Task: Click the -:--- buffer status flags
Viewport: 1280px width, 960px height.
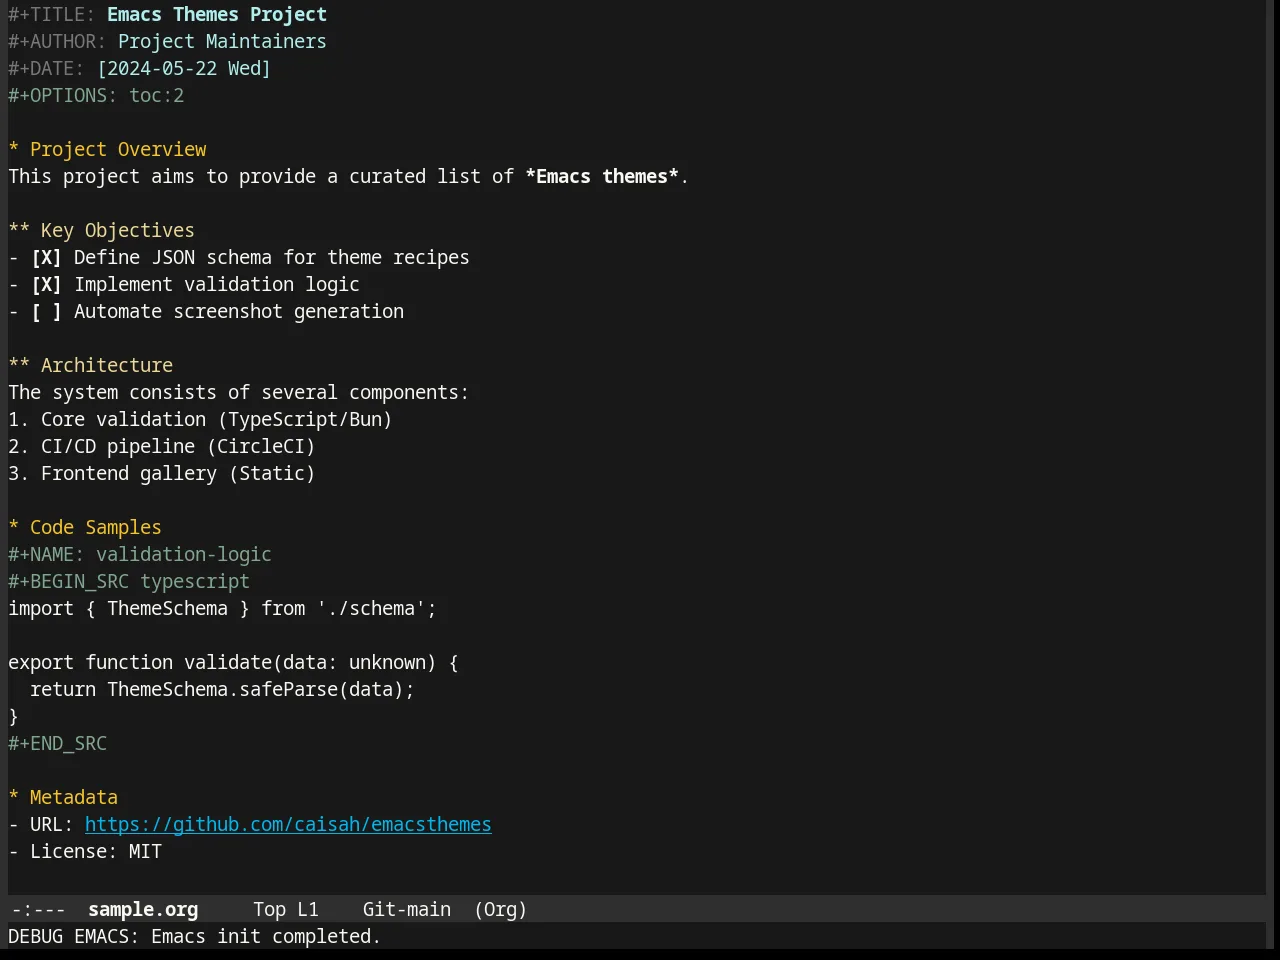Action: click(x=38, y=910)
